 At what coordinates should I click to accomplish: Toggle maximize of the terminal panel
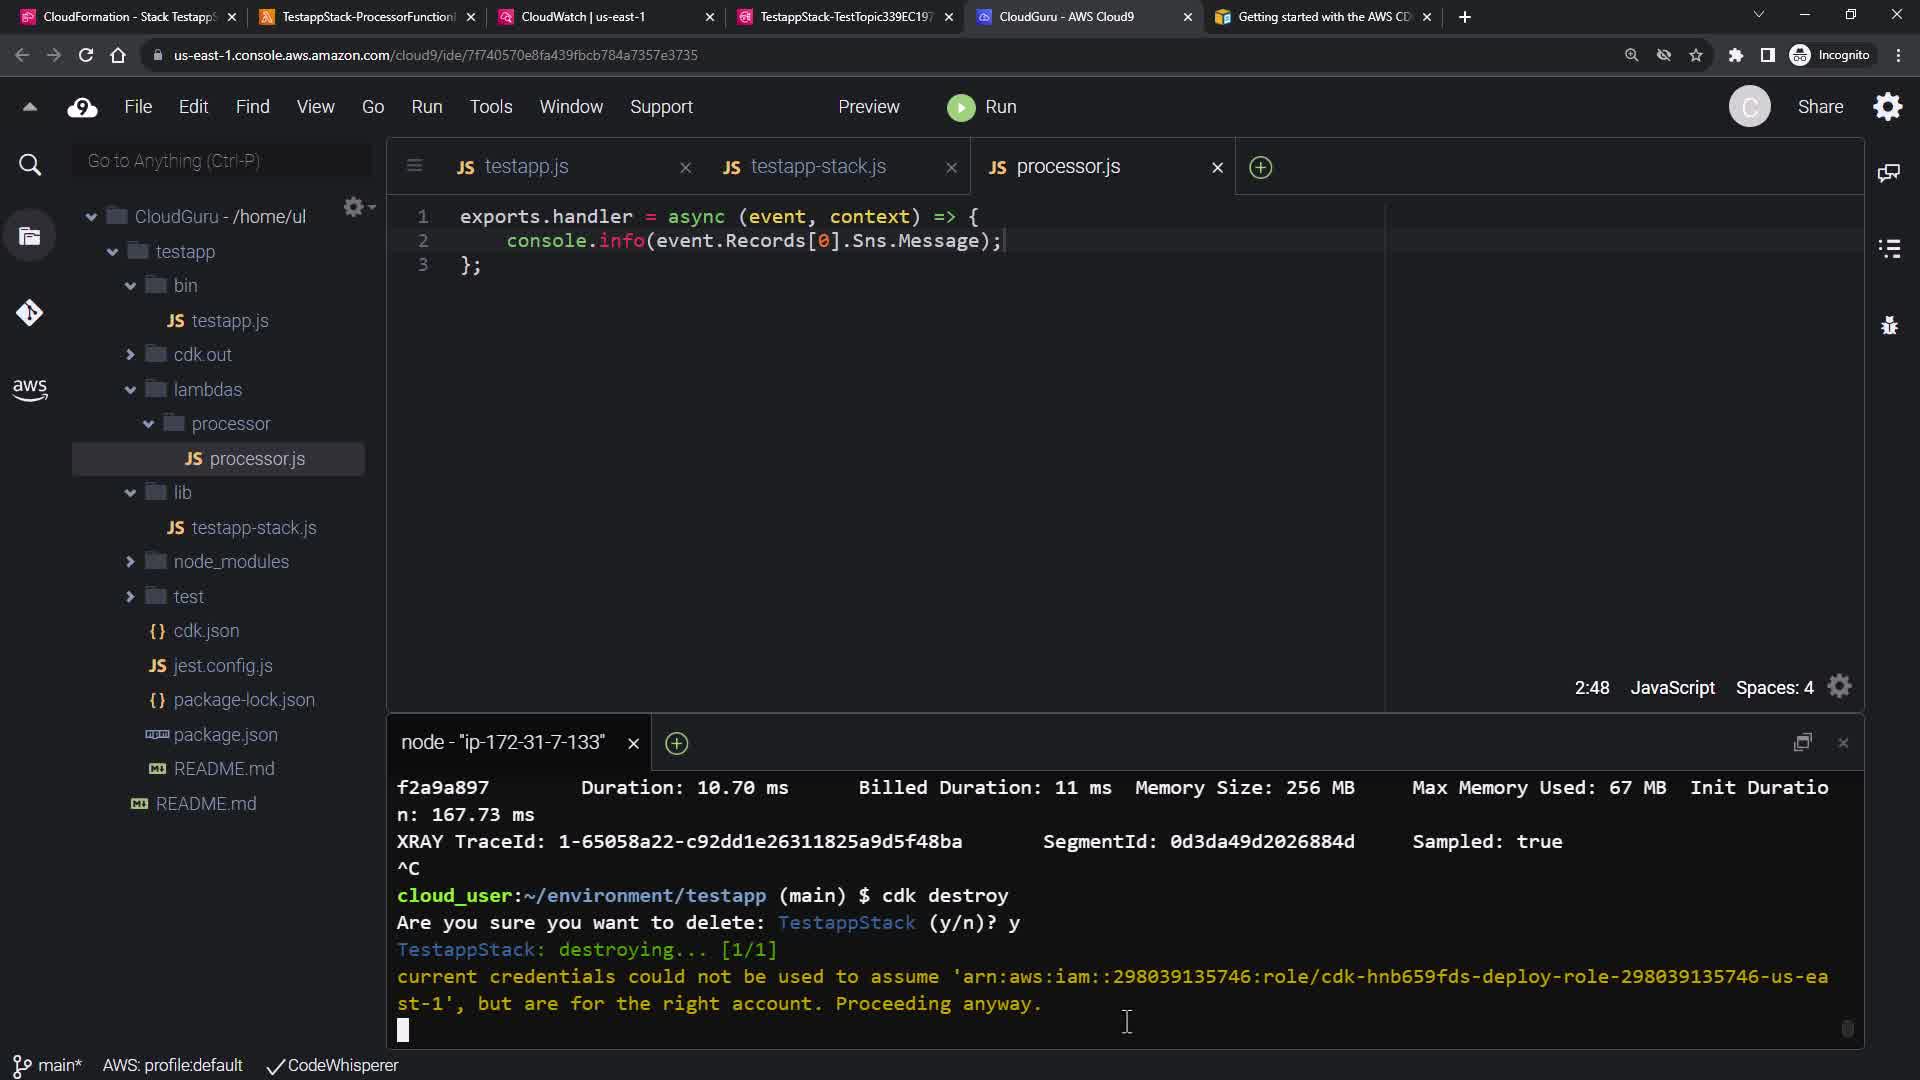(1802, 743)
